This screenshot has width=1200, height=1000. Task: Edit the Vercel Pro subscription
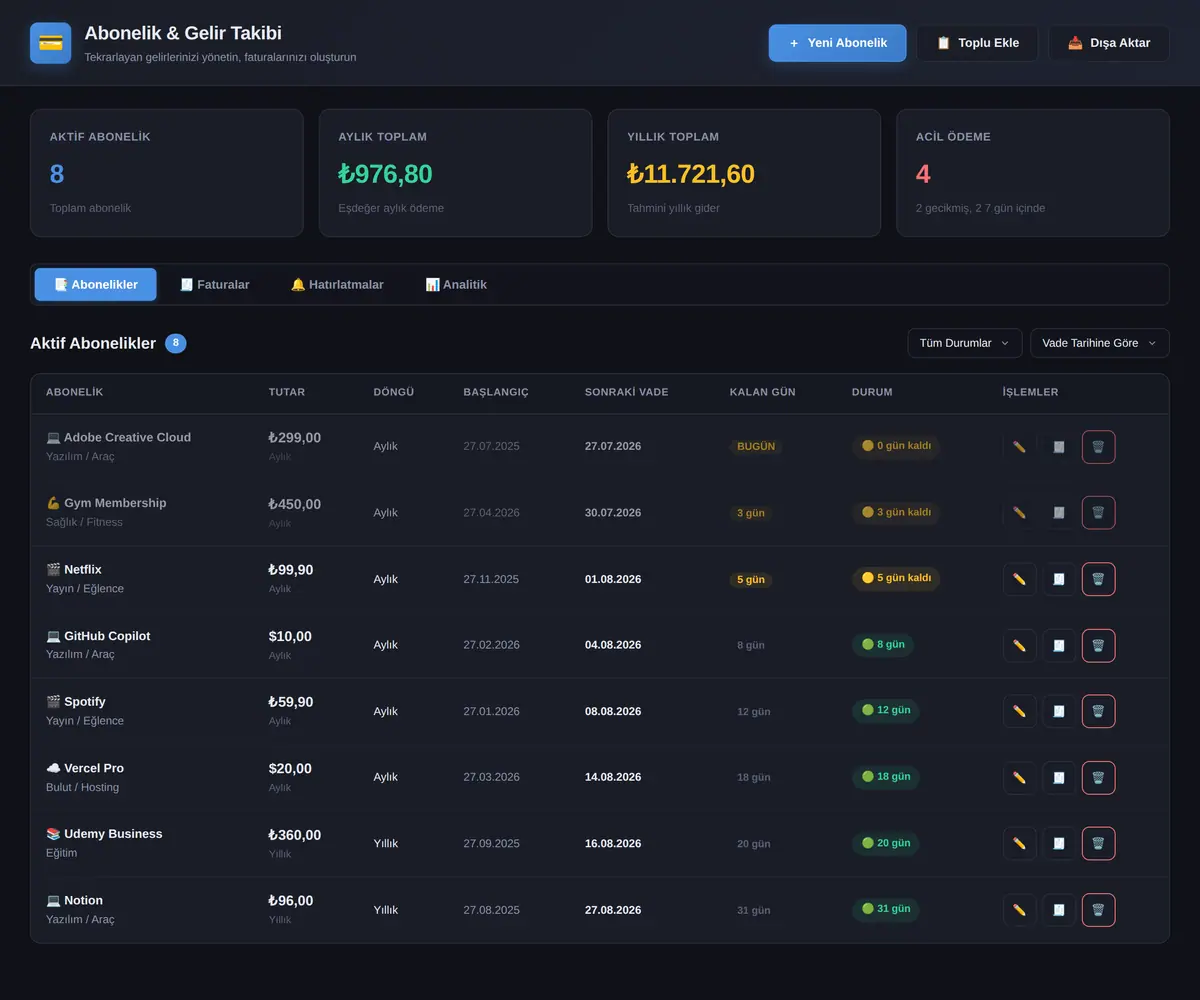tap(1019, 777)
